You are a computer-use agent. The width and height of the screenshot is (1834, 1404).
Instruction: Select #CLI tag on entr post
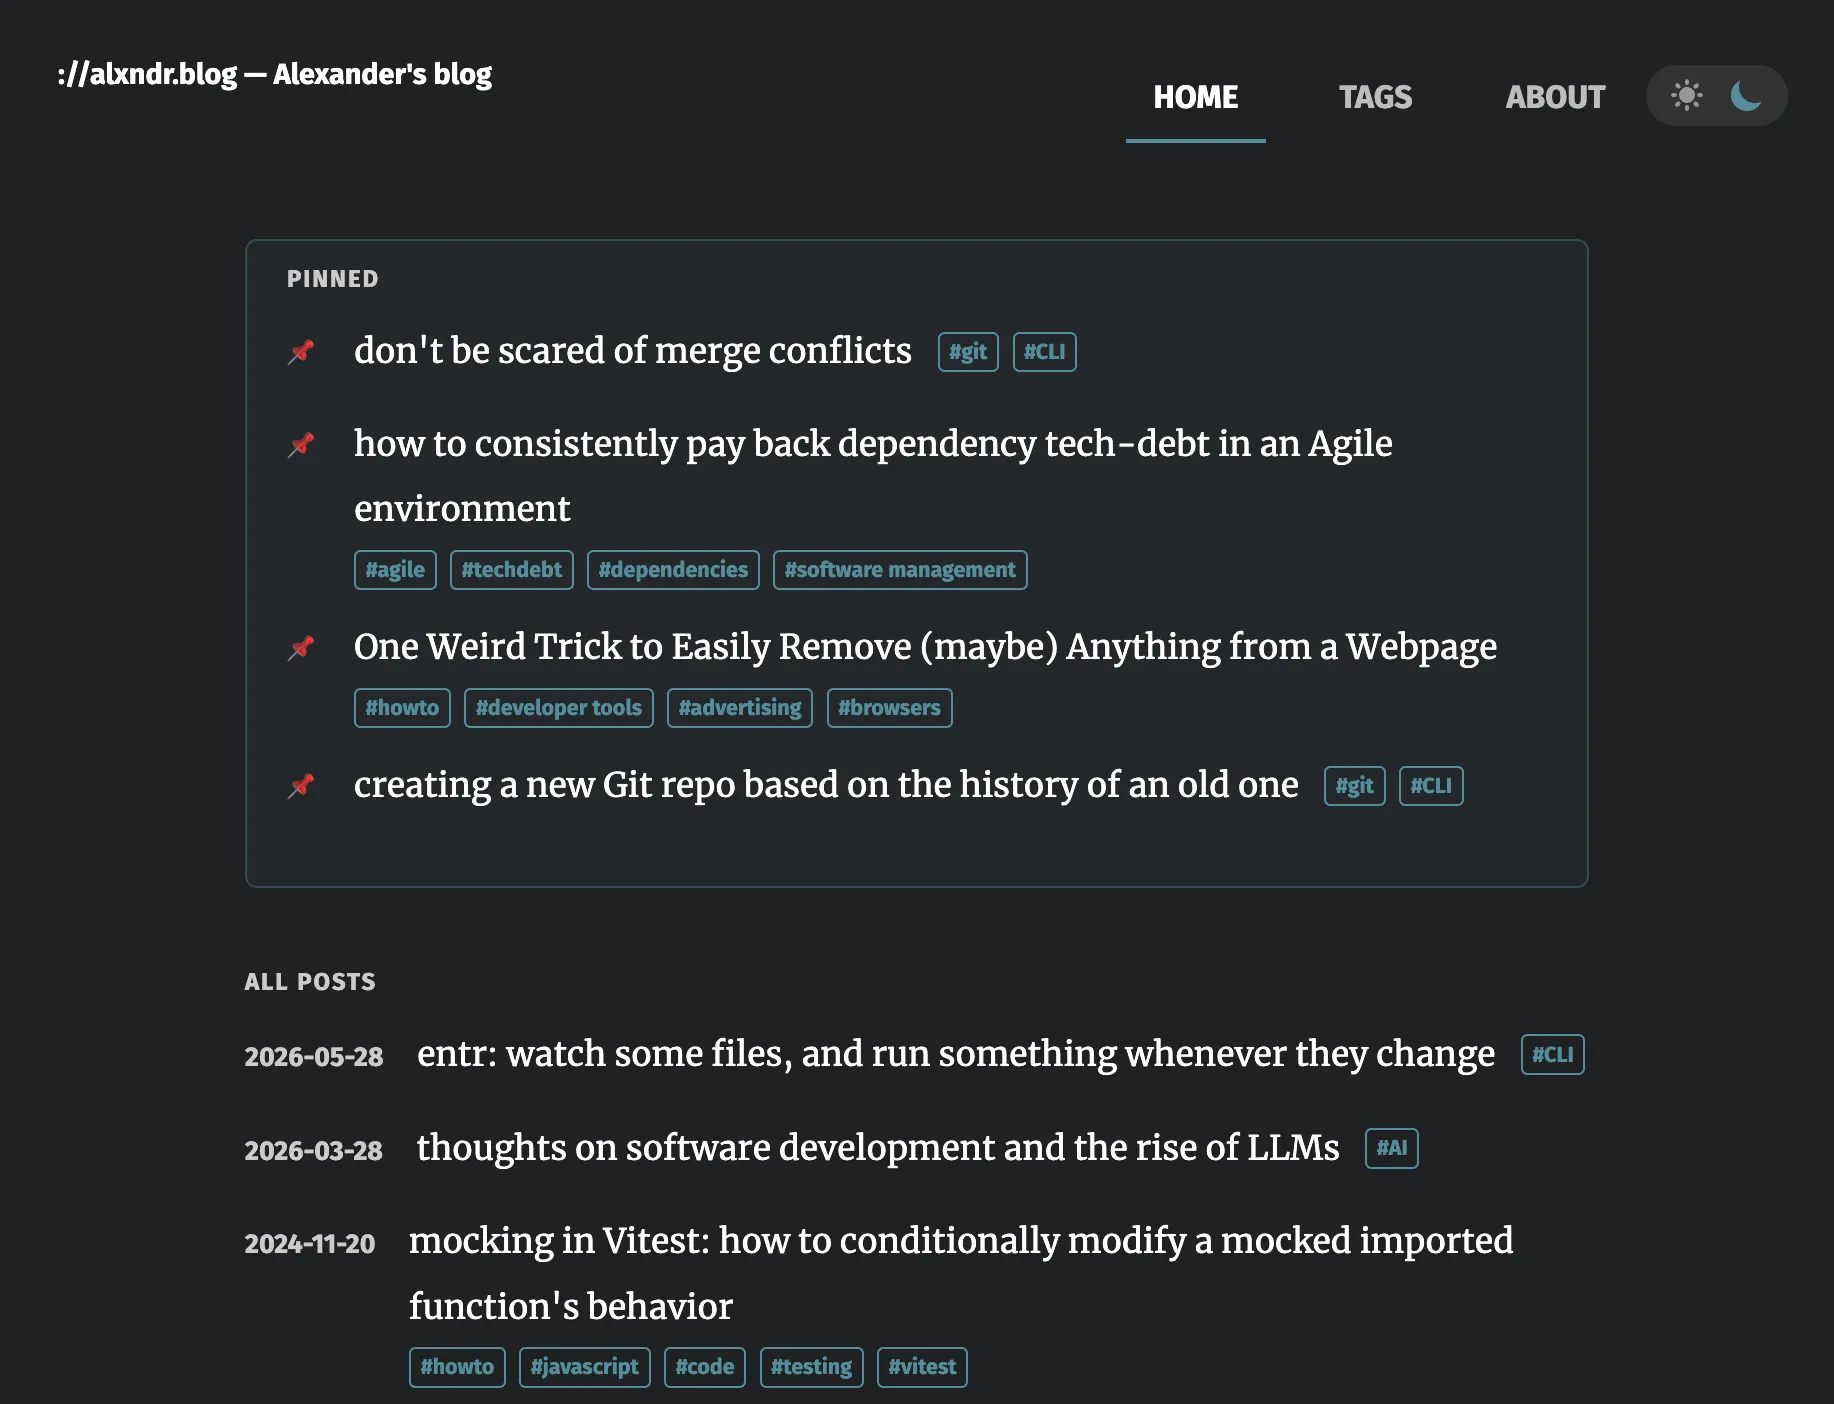(x=1552, y=1055)
